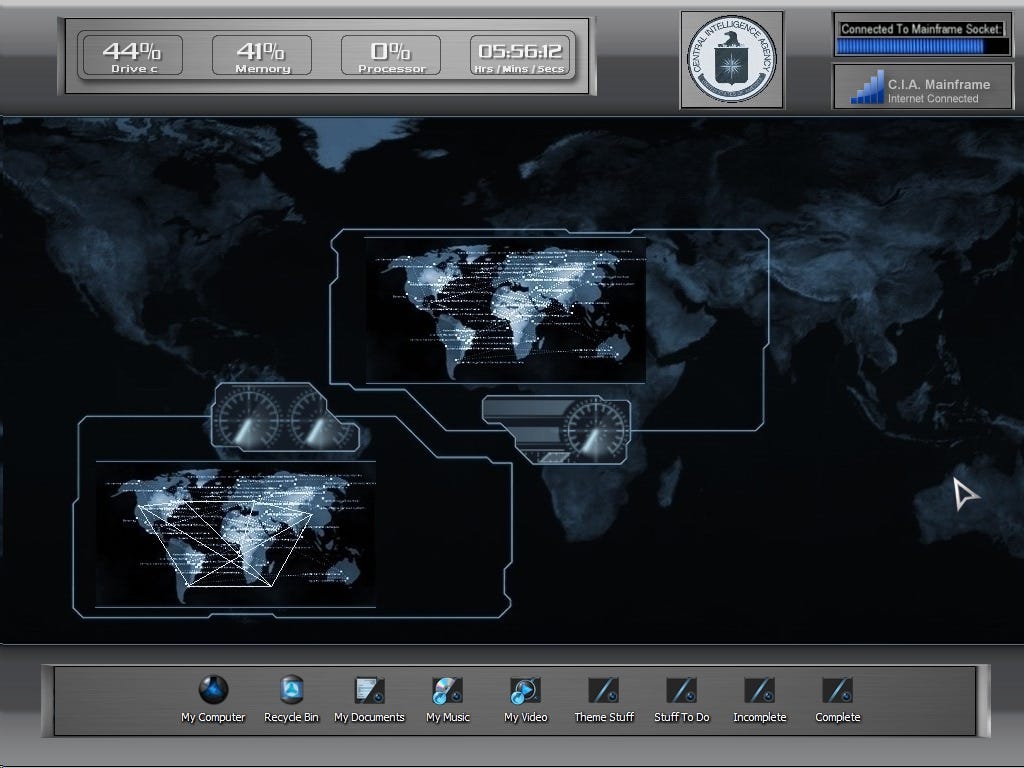Click the "Internet Connected" status text
The width and height of the screenshot is (1024, 768).
point(933,99)
